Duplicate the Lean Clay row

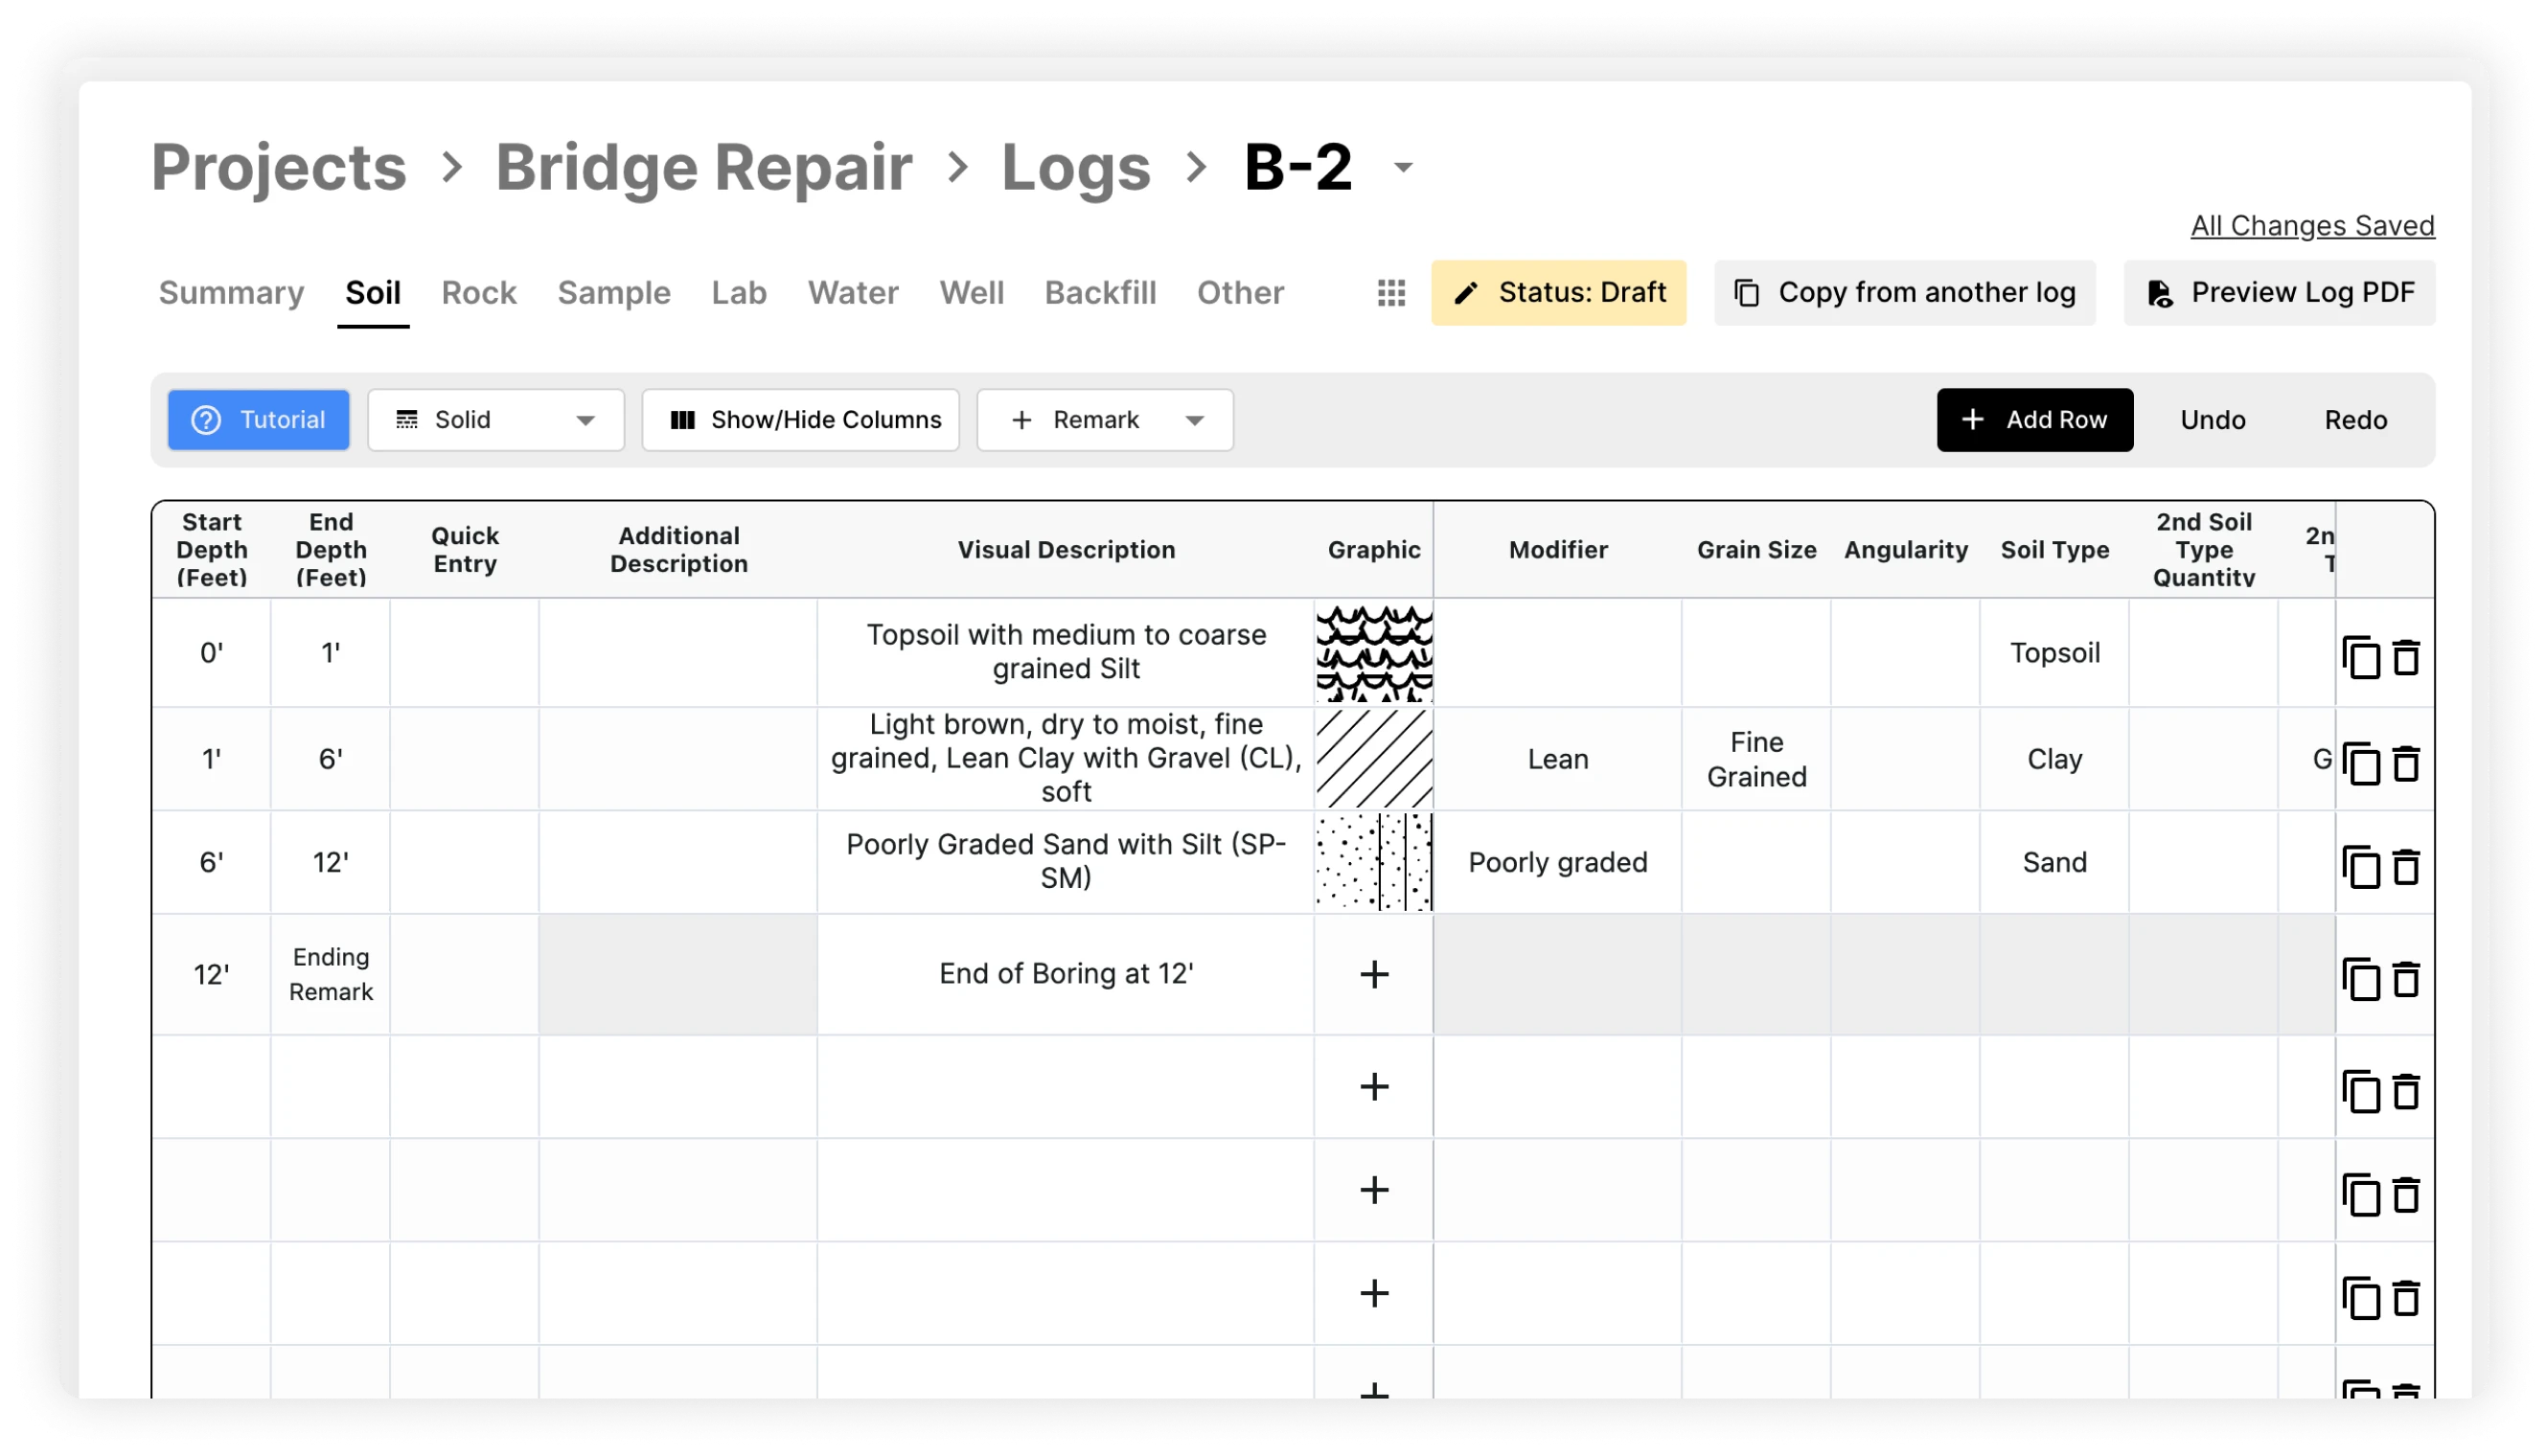tap(2360, 764)
